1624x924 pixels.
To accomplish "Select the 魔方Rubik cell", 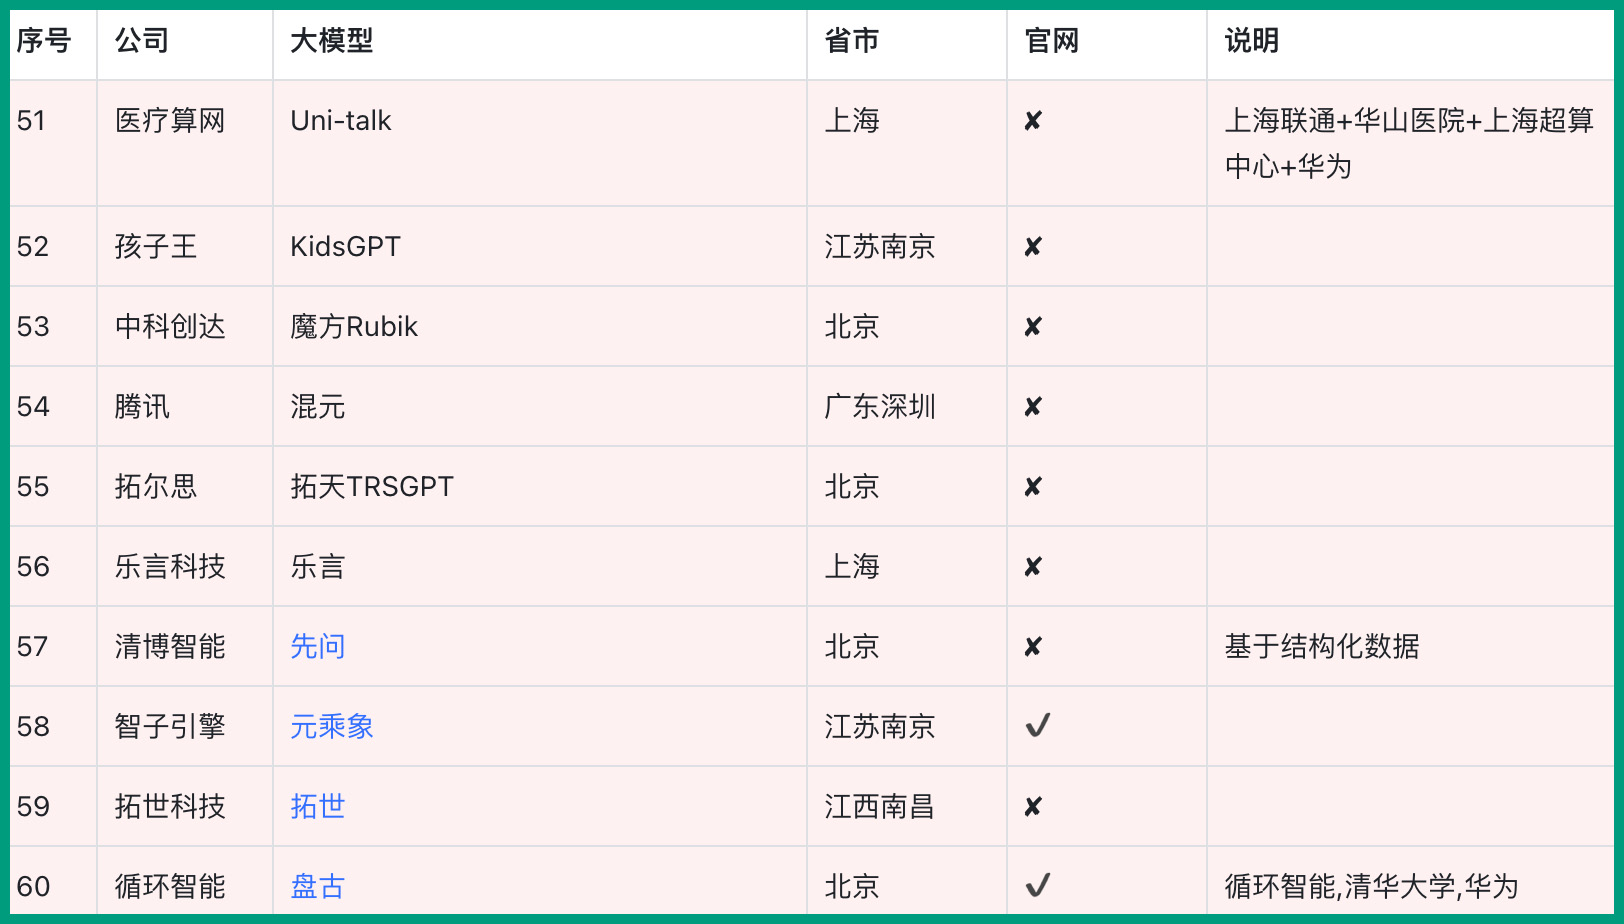I will (x=353, y=327).
